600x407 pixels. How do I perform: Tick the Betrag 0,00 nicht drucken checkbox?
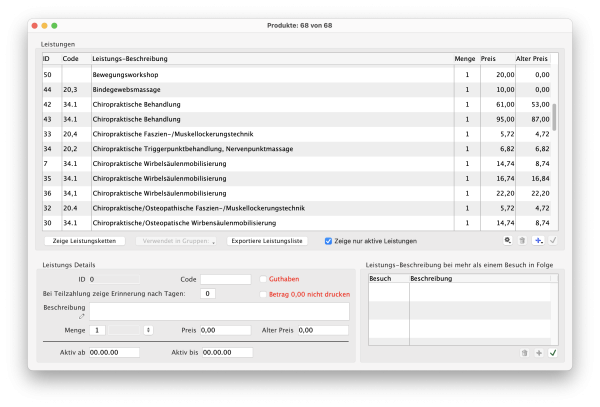pyautogui.click(x=264, y=295)
